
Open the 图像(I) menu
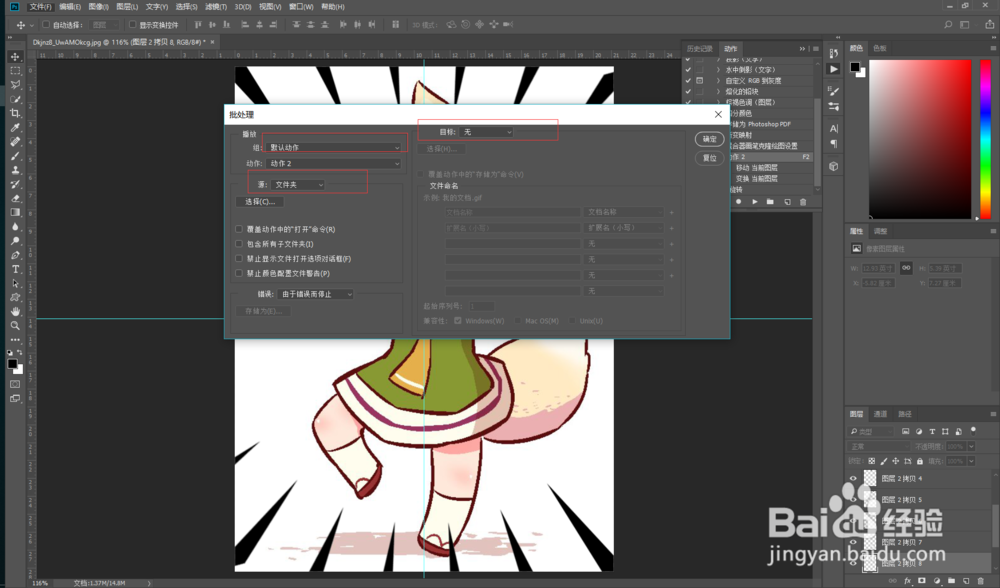98,6
